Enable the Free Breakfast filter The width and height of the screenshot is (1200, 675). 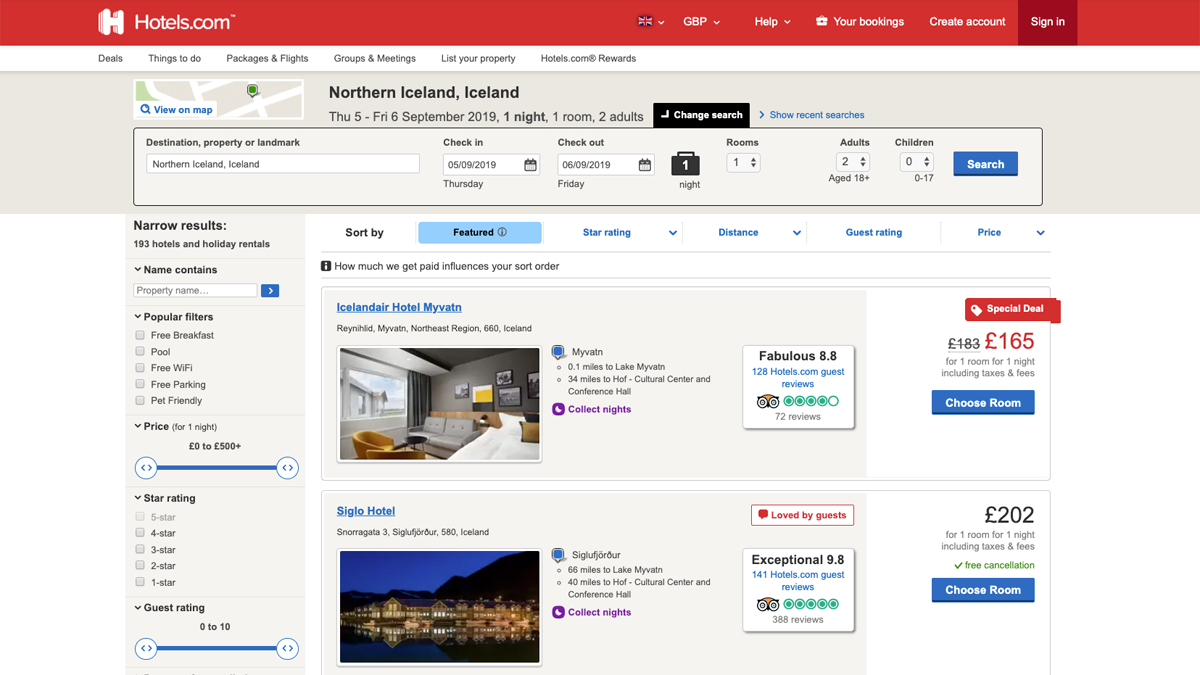click(140, 335)
